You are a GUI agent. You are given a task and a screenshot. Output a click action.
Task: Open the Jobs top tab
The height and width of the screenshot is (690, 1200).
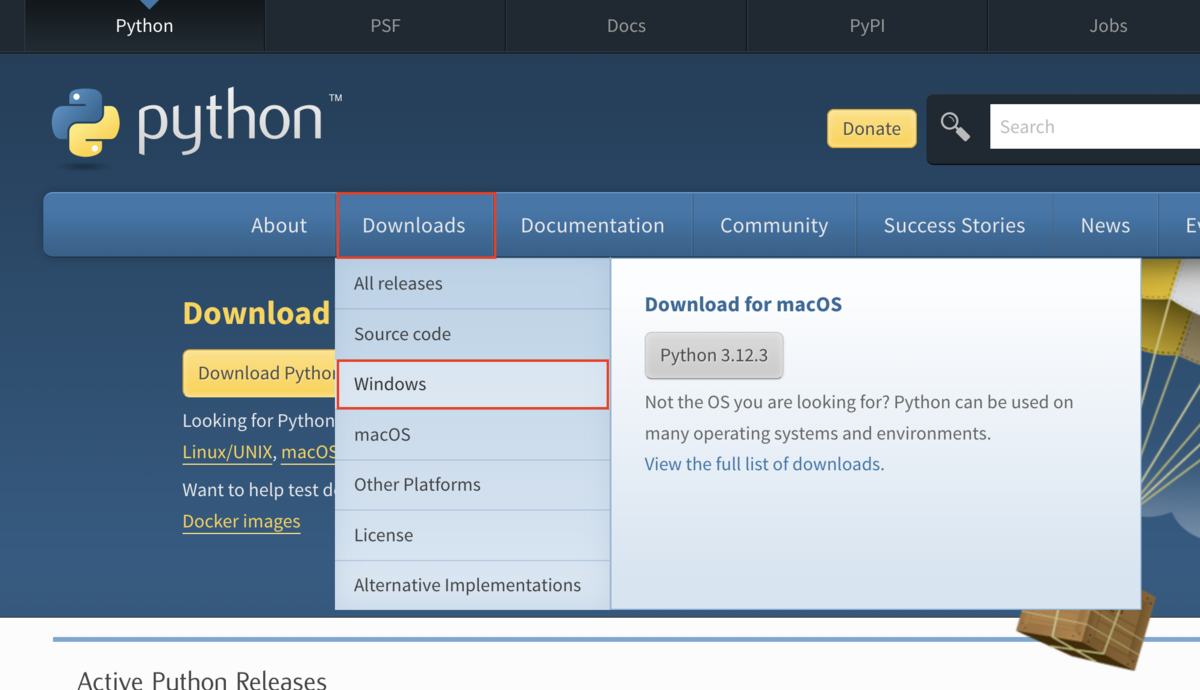(x=1108, y=26)
